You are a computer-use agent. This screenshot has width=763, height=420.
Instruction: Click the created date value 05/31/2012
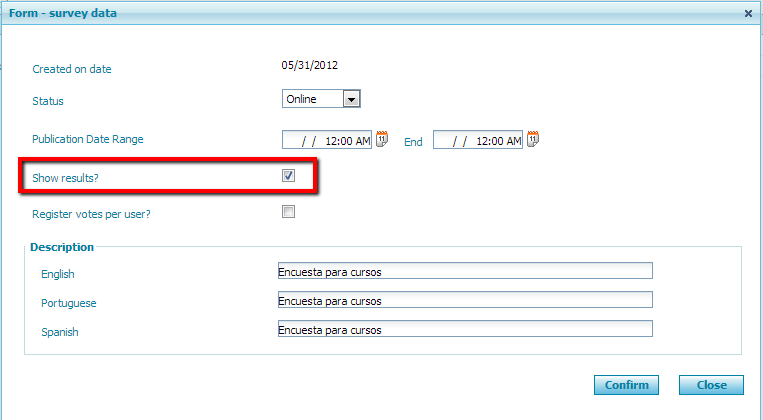pyautogui.click(x=309, y=66)
